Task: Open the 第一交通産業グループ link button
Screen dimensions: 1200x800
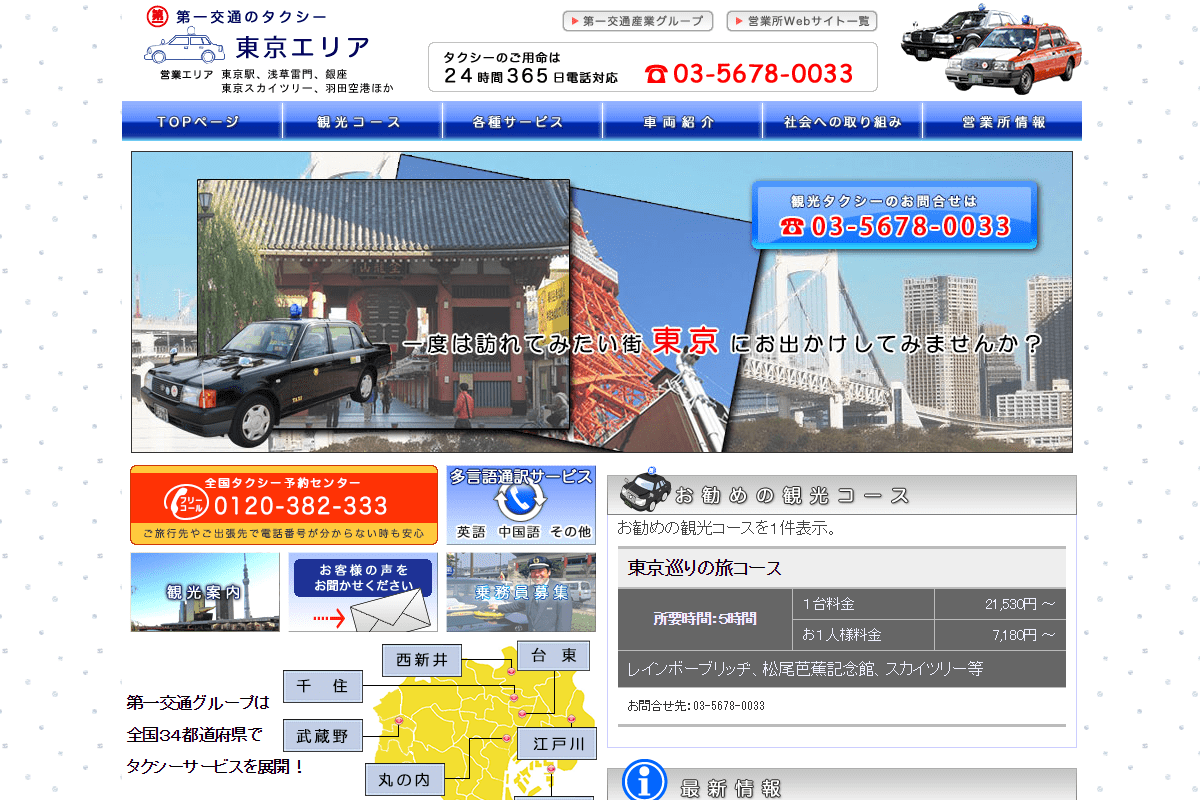Action: click(638, 21)
